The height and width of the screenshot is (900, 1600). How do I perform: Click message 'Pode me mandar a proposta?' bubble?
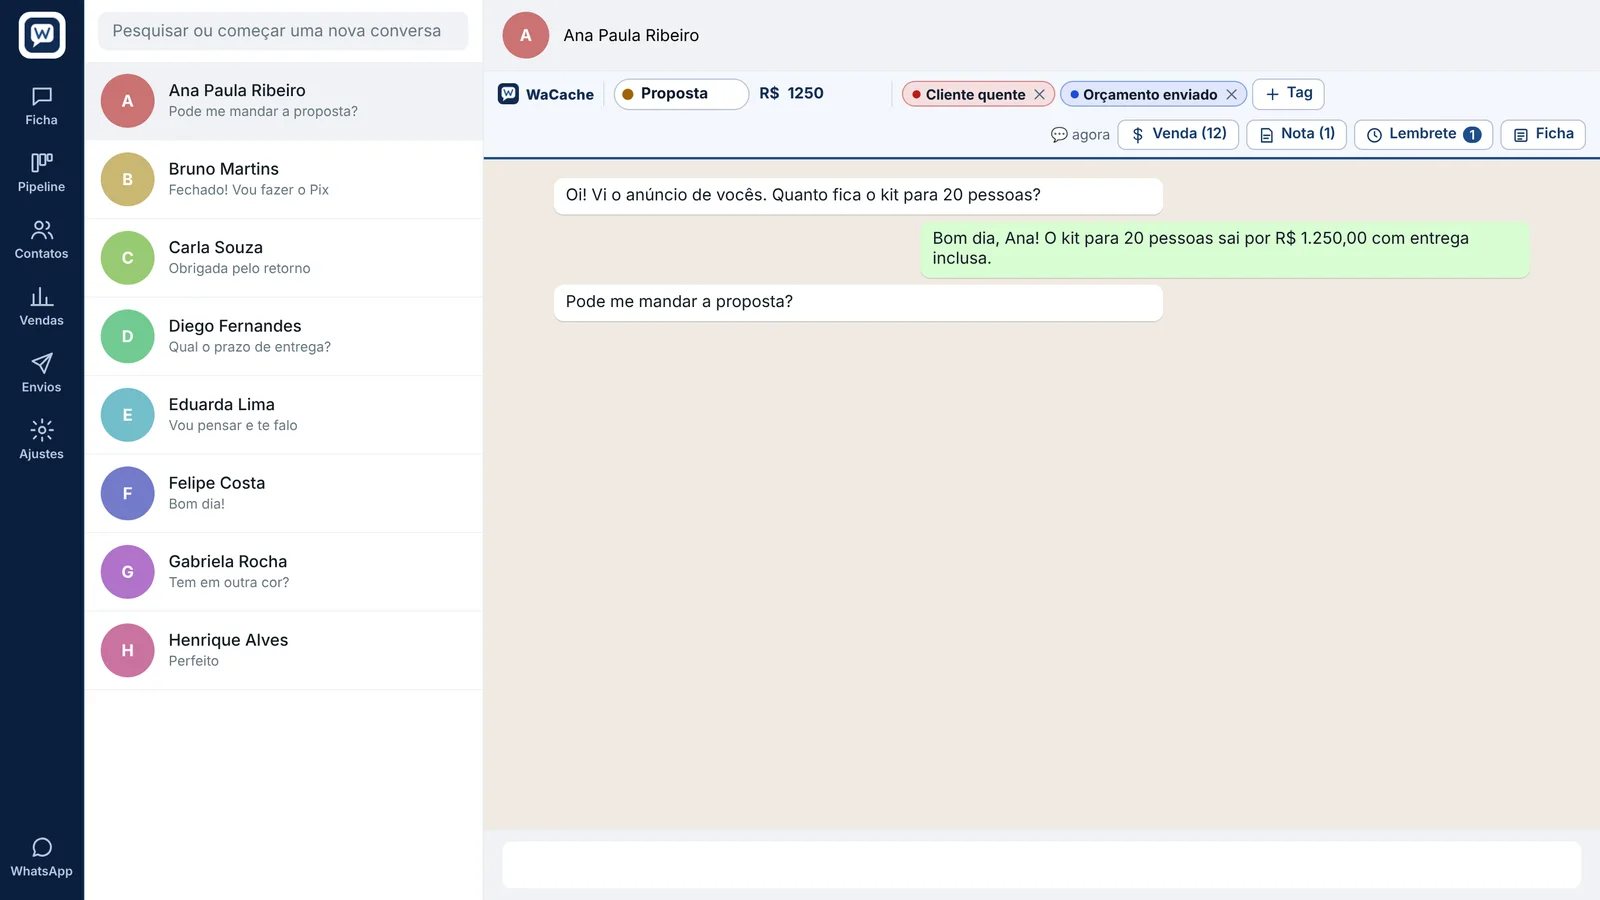coord(858,302)
